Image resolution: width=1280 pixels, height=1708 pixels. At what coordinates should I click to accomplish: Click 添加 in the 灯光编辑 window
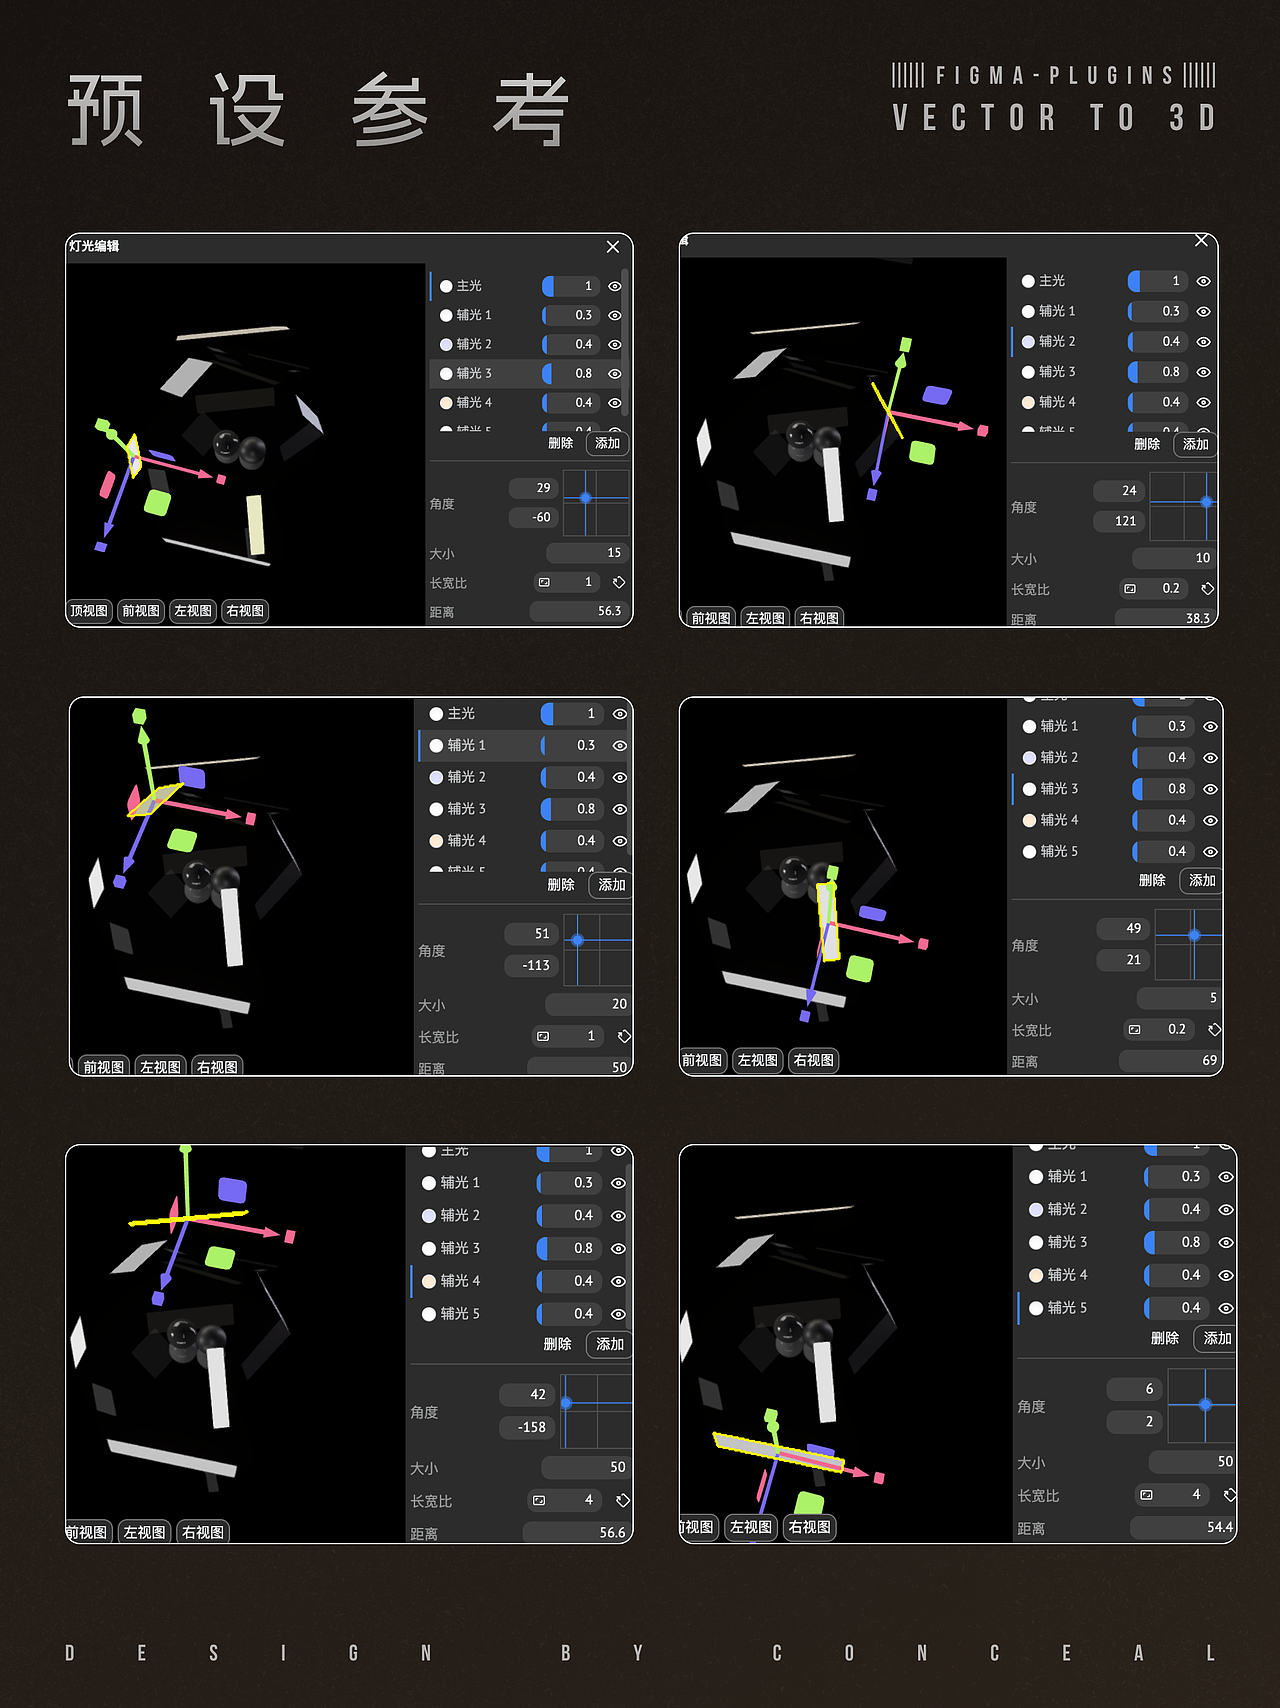tap(608, 443)
